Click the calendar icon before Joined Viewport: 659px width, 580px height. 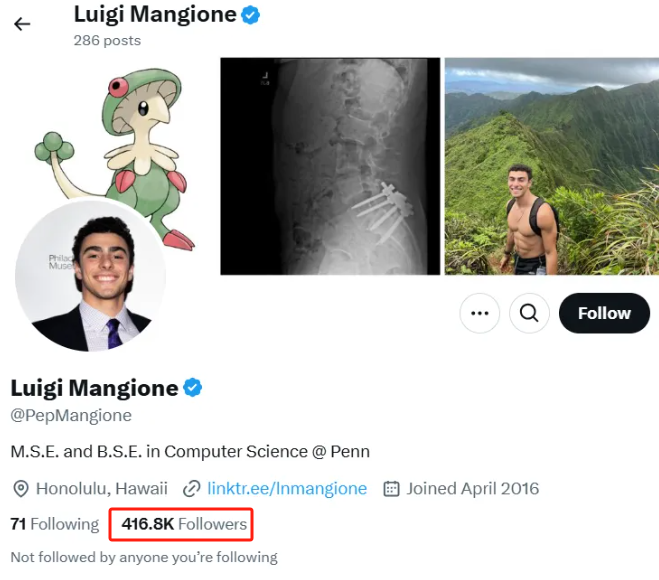391,489
